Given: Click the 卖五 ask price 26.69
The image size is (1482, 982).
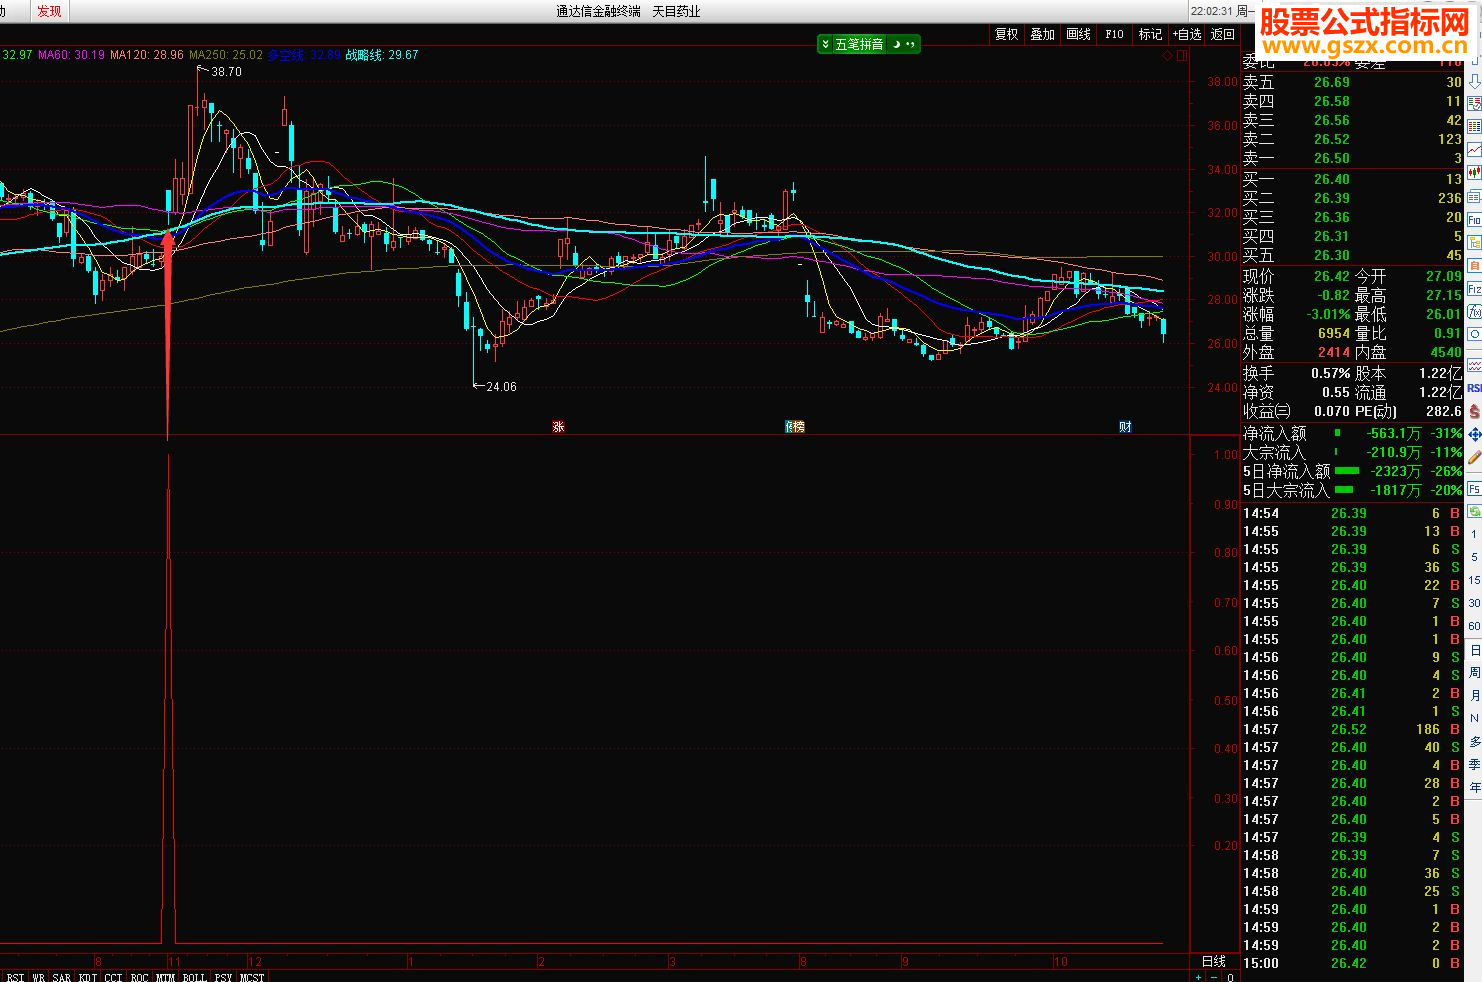Looking at the screenshot, I should [1331, 82].
